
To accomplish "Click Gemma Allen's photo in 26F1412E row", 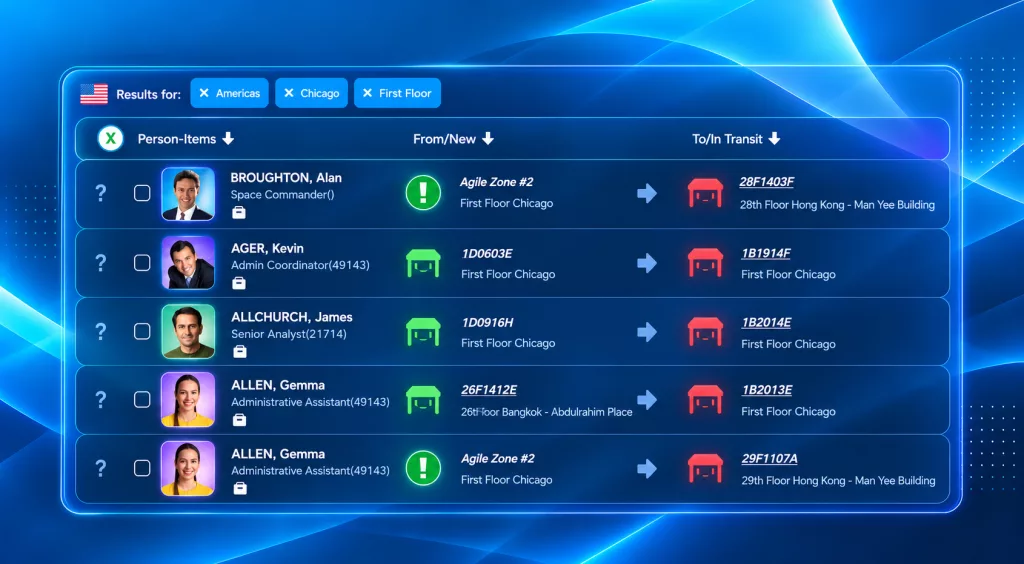I will click(x=188, y=400).
